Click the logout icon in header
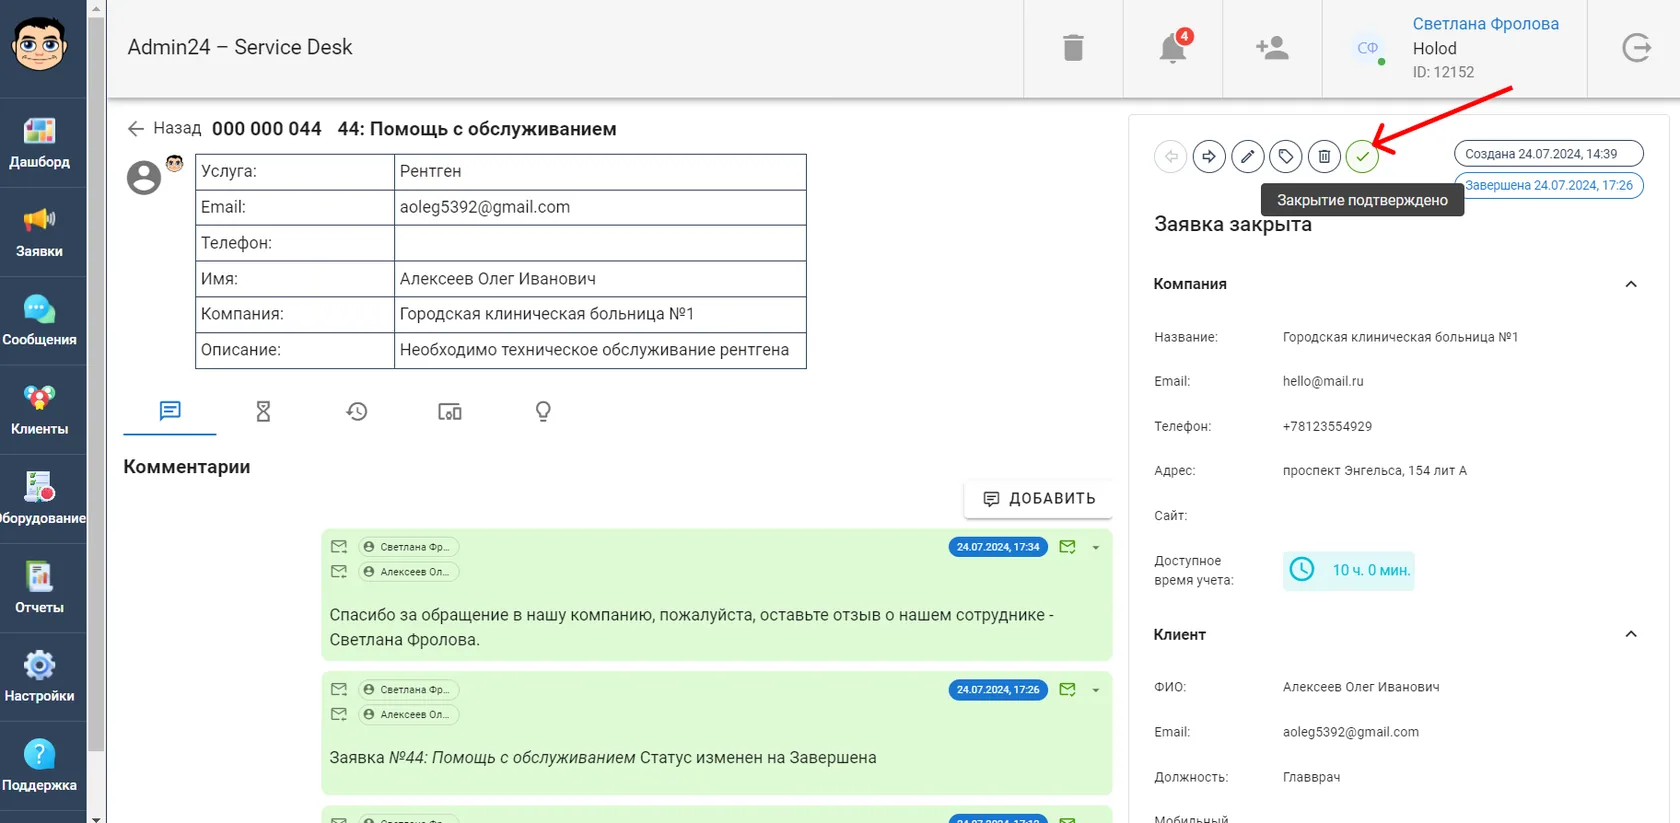The width and height of the screenshot is (1680, 823). point(1636,48)
